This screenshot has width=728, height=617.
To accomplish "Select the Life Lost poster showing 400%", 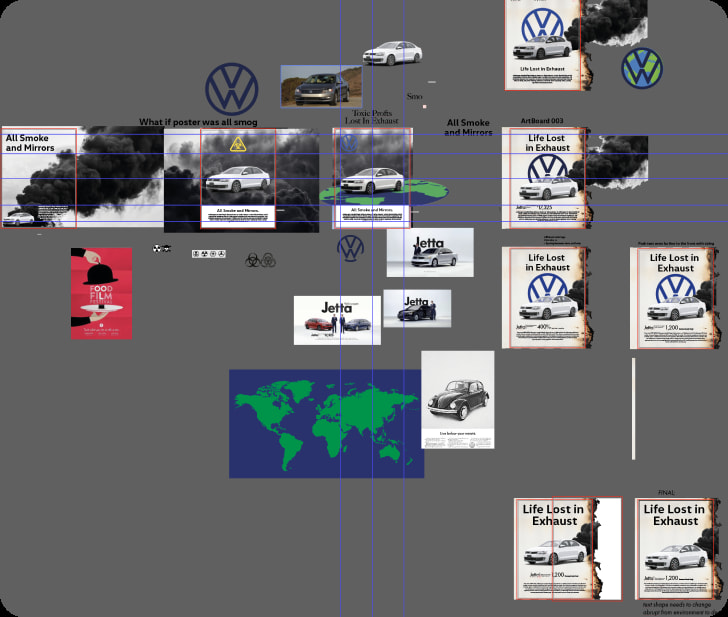I will [546, 298].
